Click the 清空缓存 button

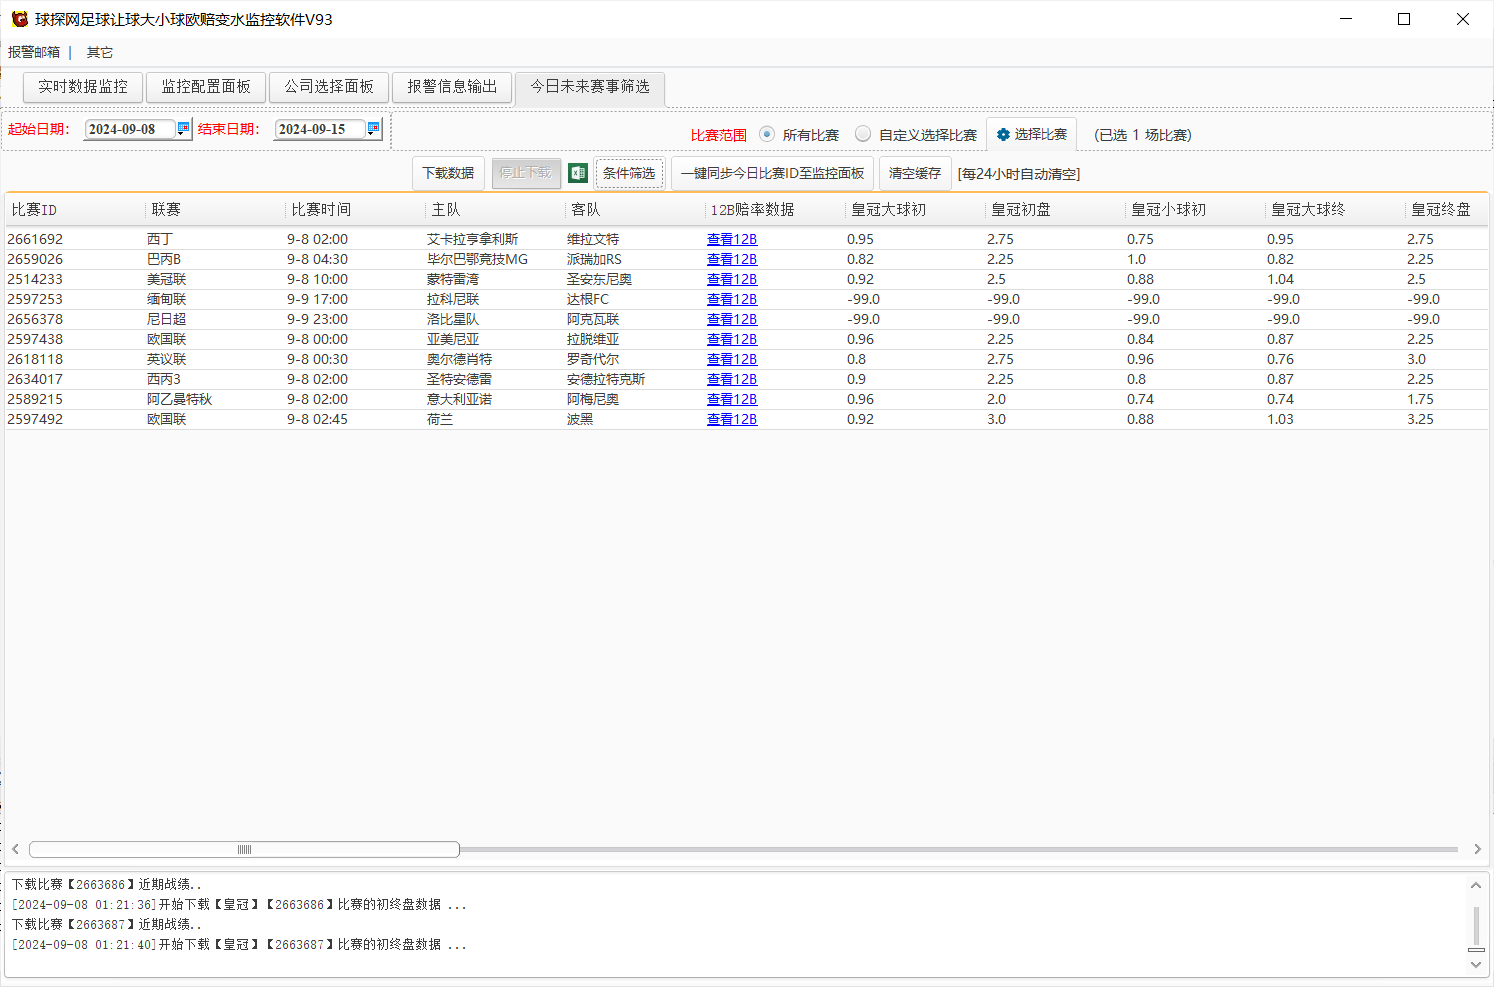click(x=915, y=173)
